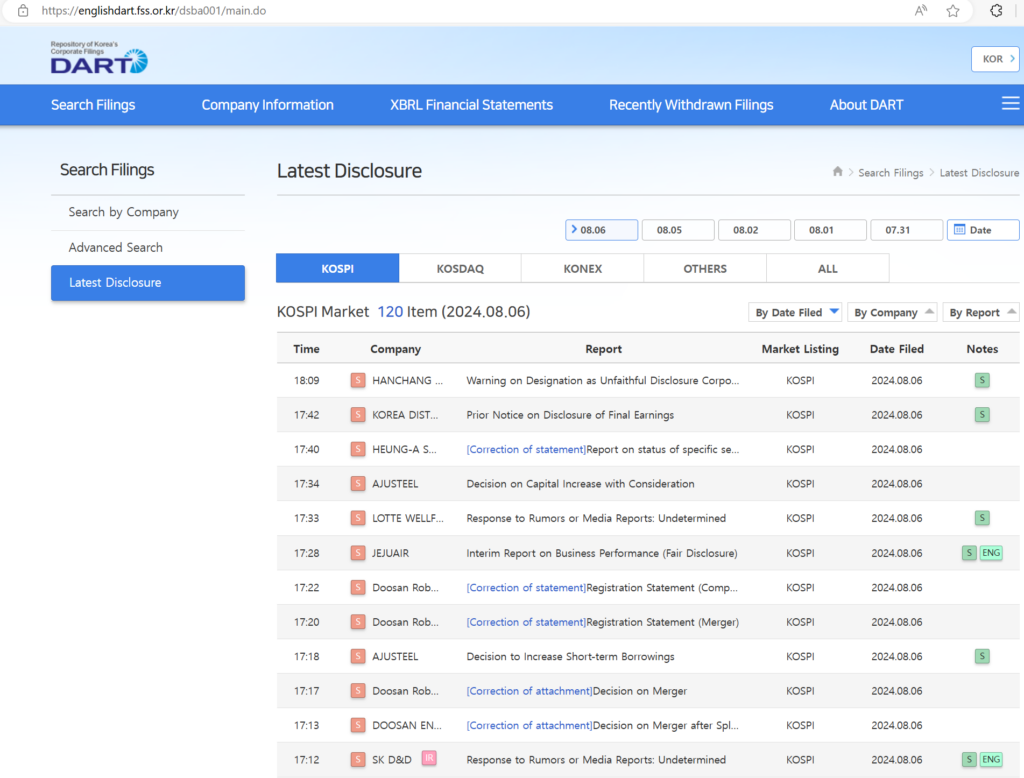Select the 08.06 date button

click(601, 230)
